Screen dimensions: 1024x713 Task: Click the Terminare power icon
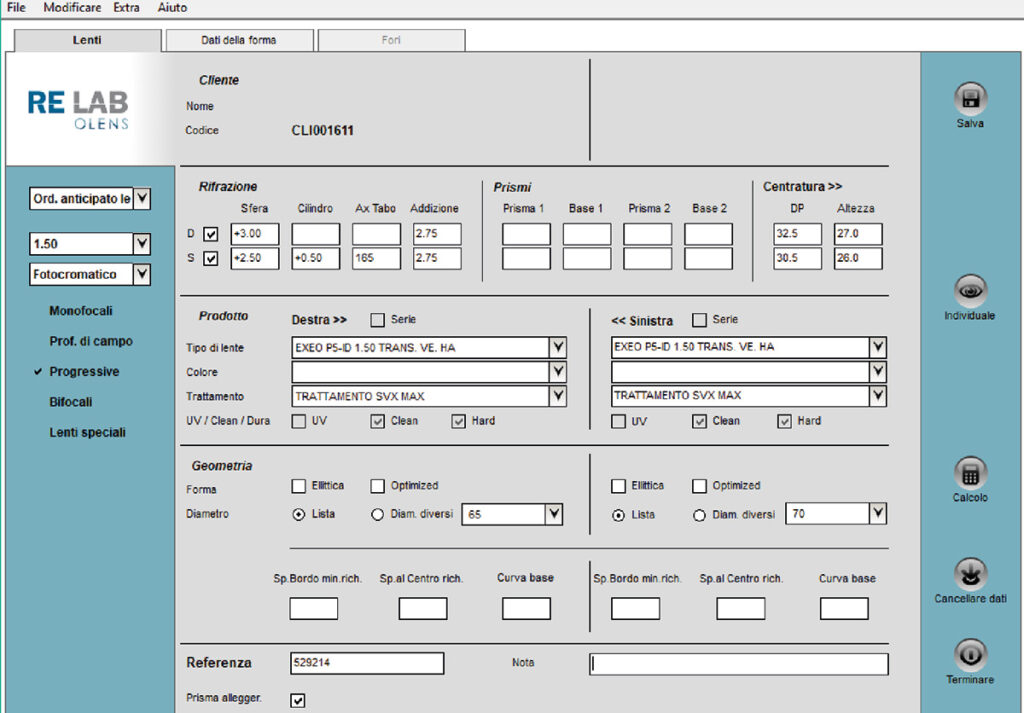pyautogui.click(x=969, y=655)
